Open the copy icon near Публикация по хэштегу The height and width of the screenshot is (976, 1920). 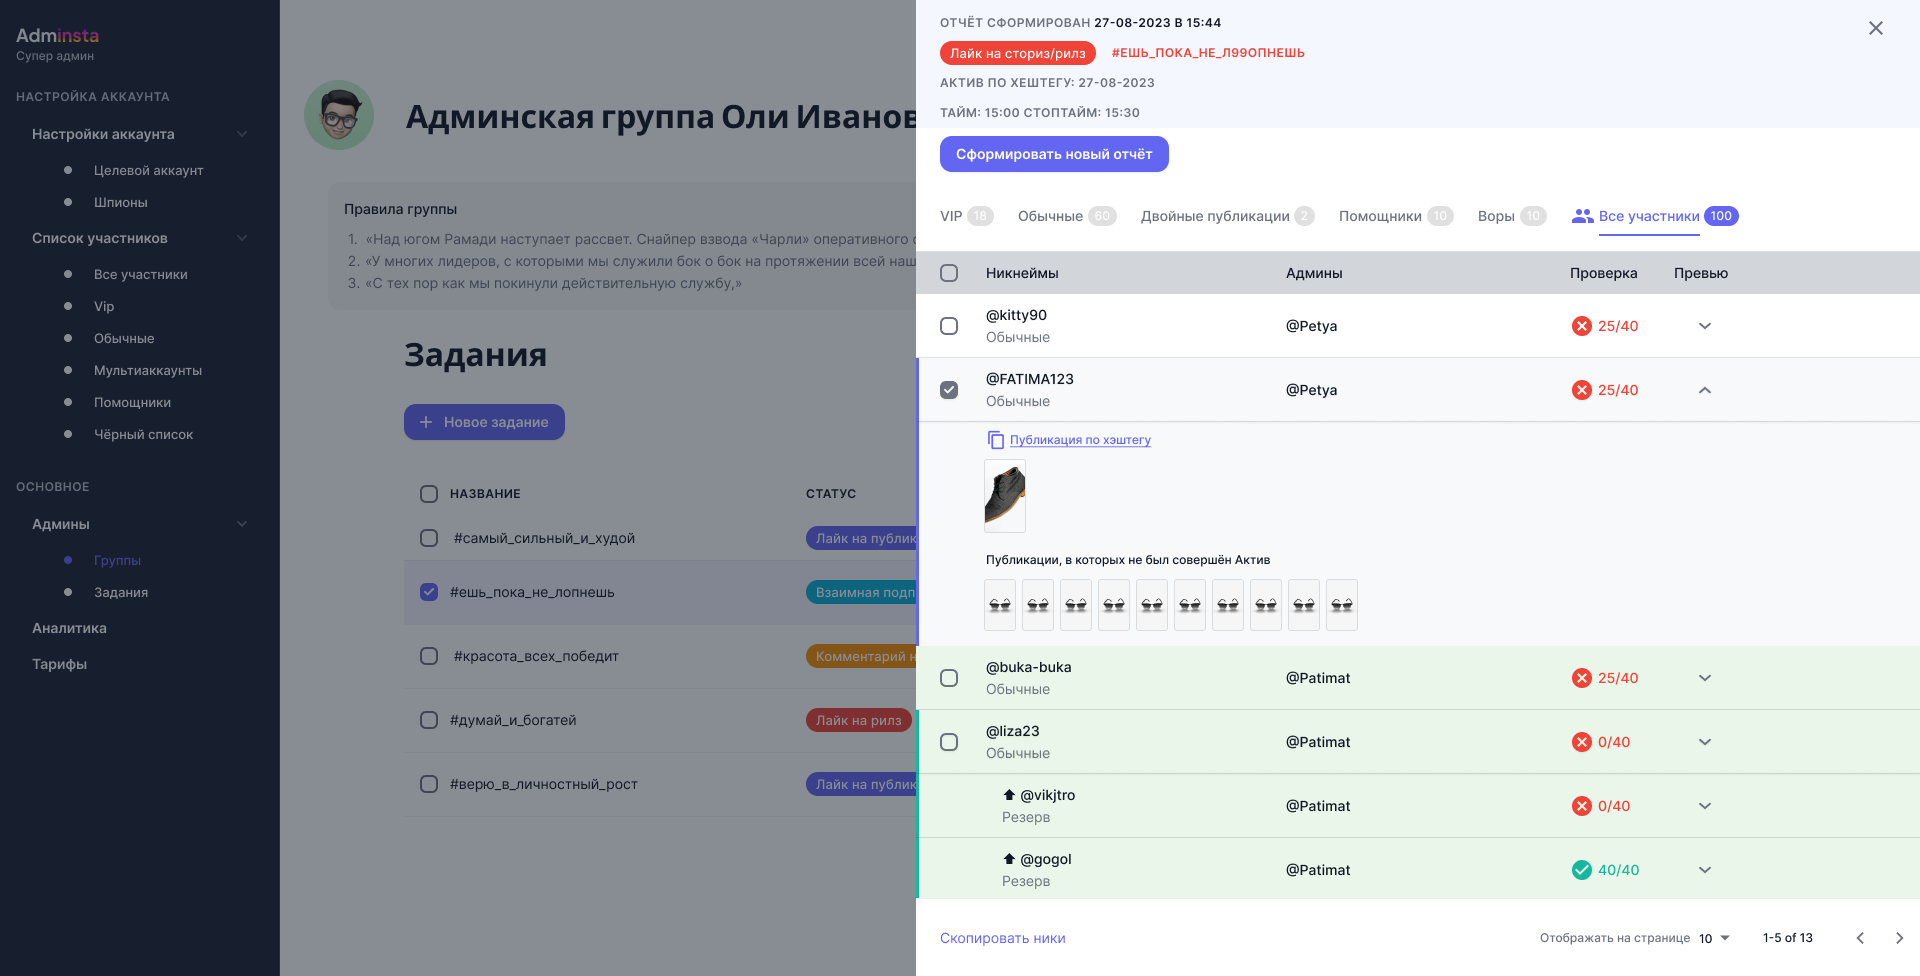point(995,439)
